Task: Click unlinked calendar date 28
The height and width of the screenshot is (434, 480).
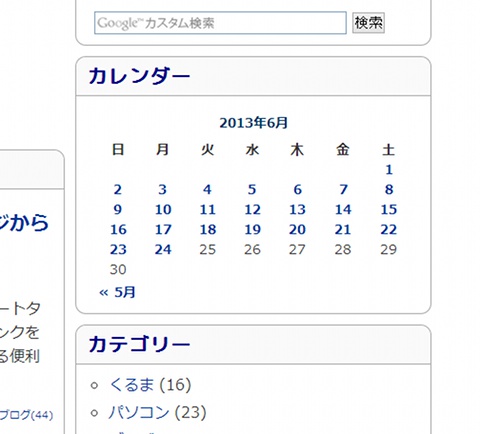Action: click(343, 250)
